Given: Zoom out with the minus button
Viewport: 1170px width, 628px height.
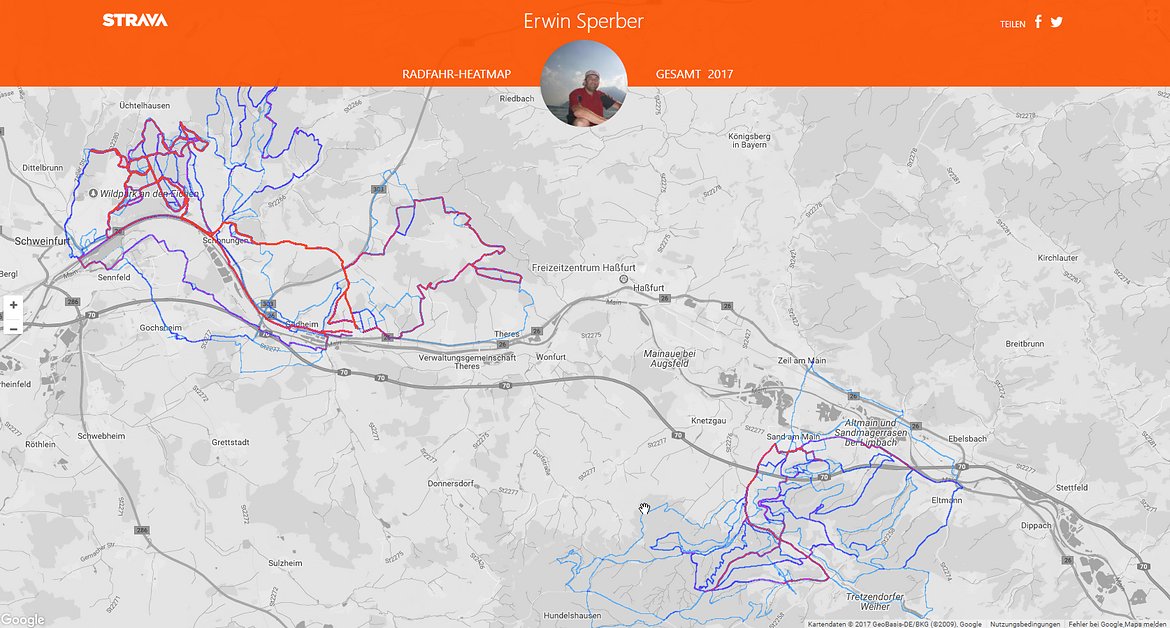Looking at the screenshot, I should (x=13, y=327).
